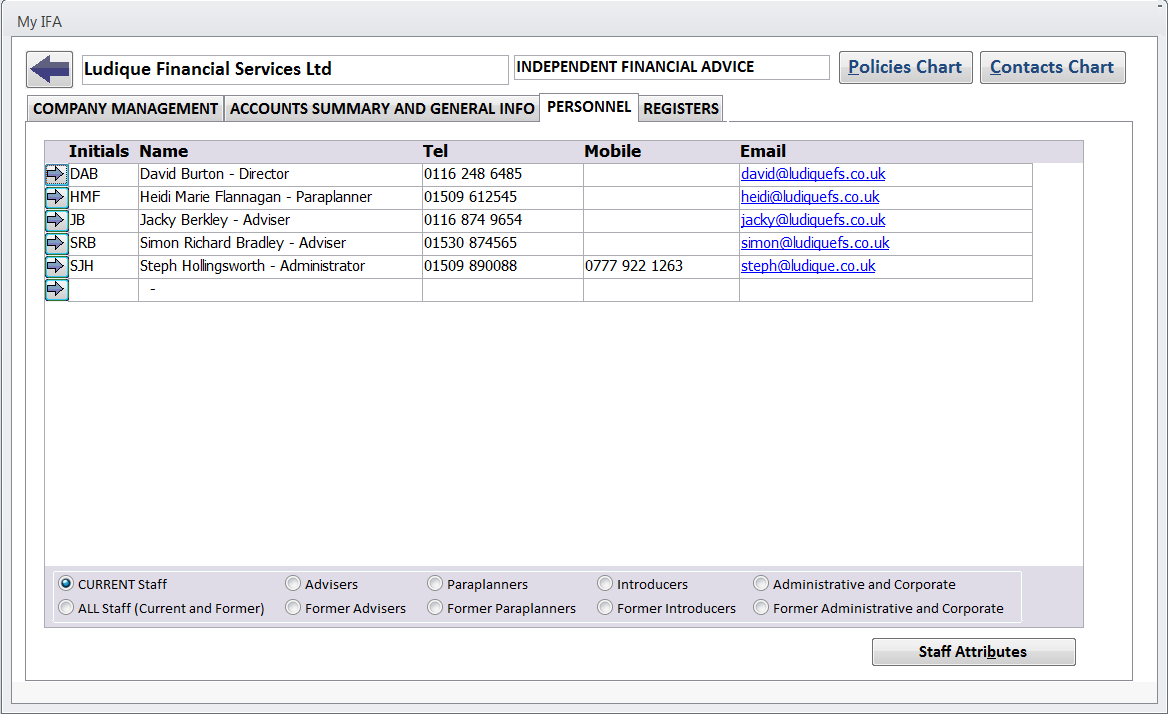Choose the Former Paraplanners filter
Viewport: 1168px width, 714px height.
click(x=435, y=608)
